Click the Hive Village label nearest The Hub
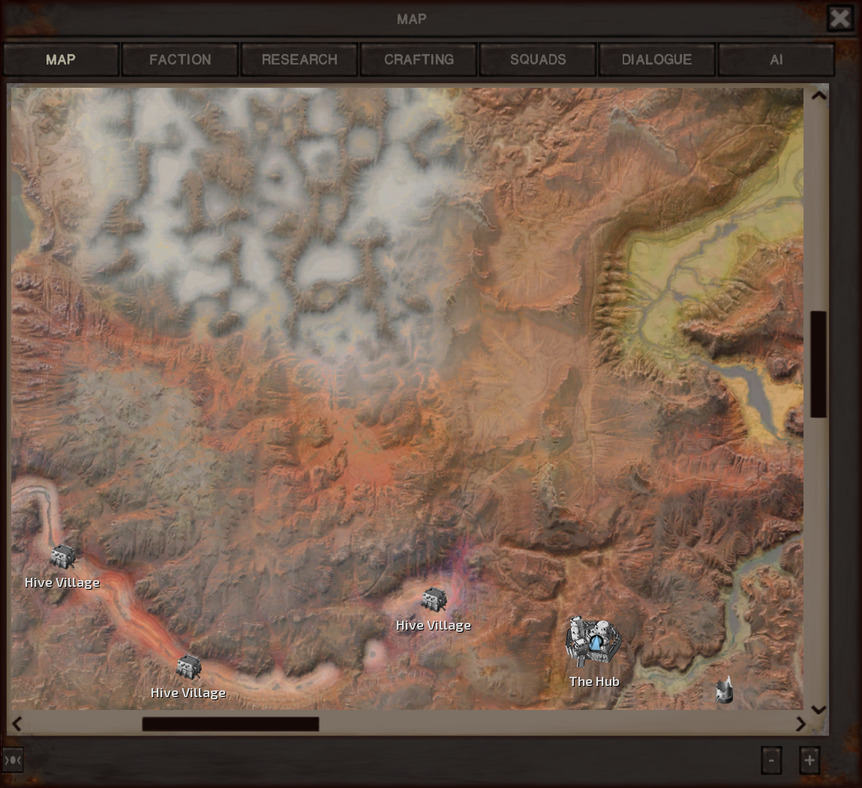Screen dimensions: 862x788 pos(433,625)
